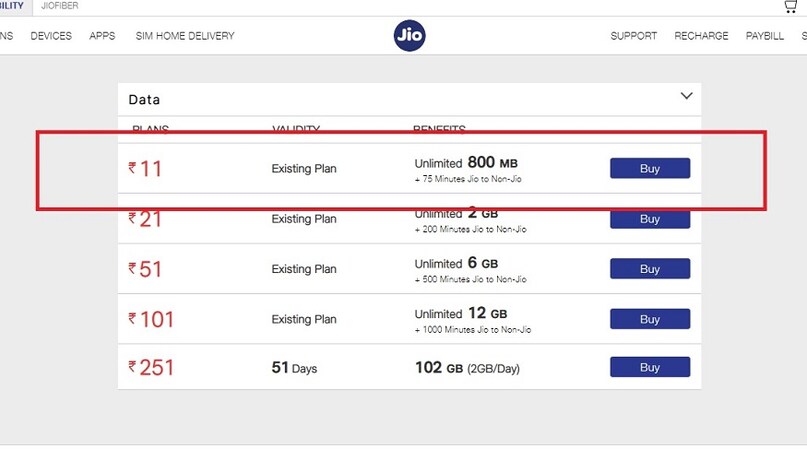Open the Apps menu
Viewport: 807px width, 449px height.
[x=102, y=36]
